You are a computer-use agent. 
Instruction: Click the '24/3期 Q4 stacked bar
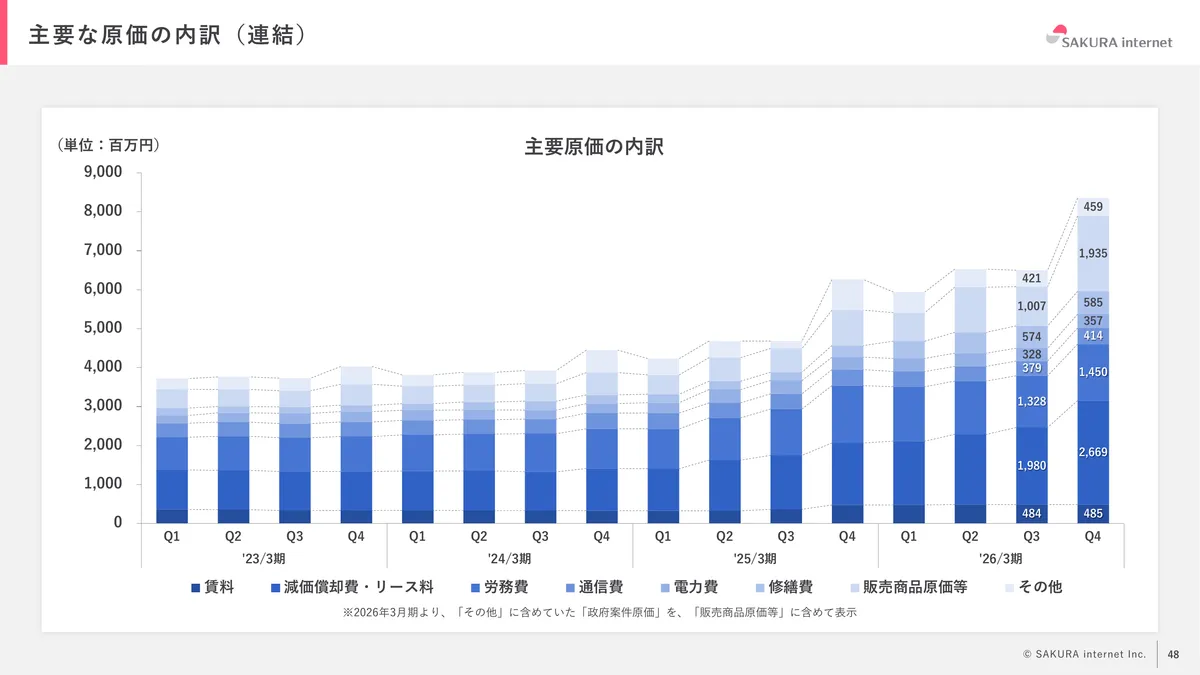click(x=602, y=437)
